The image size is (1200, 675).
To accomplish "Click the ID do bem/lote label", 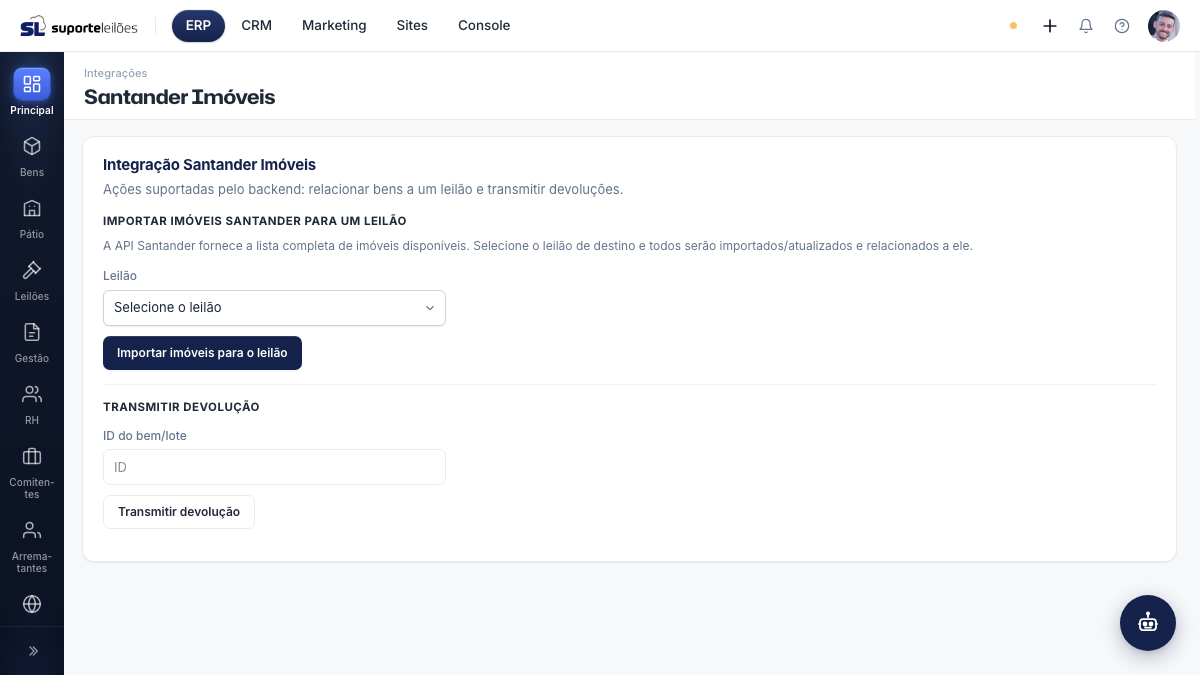I will 145,436.
